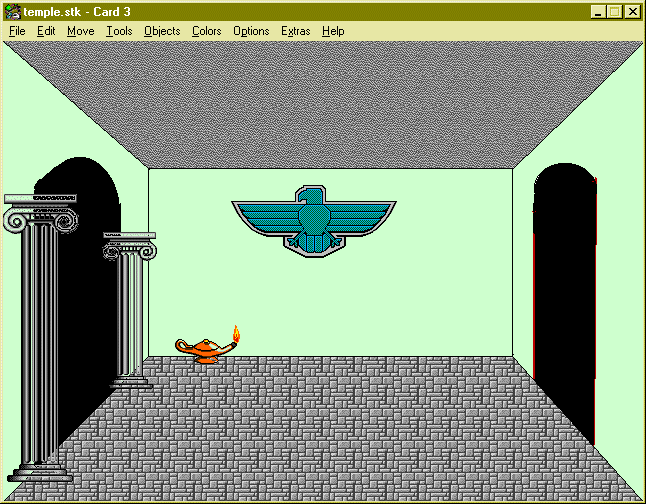
Task: Click the tall front Ionic column
Action: tap(40, 338)
